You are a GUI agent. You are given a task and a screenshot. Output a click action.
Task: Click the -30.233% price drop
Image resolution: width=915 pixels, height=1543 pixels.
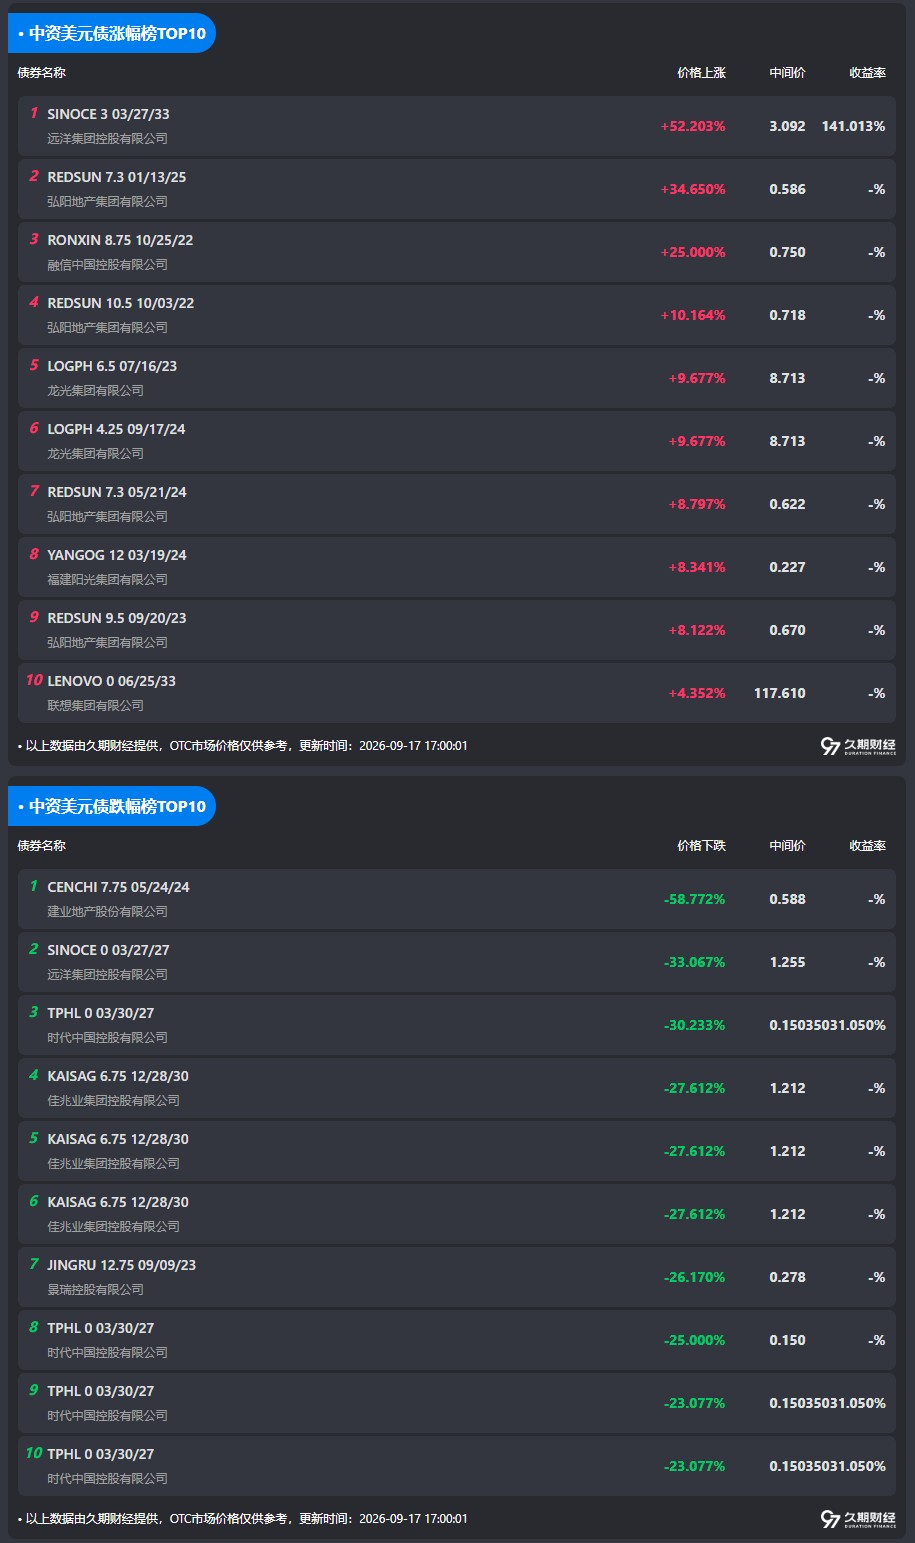tap(694, 1025)
